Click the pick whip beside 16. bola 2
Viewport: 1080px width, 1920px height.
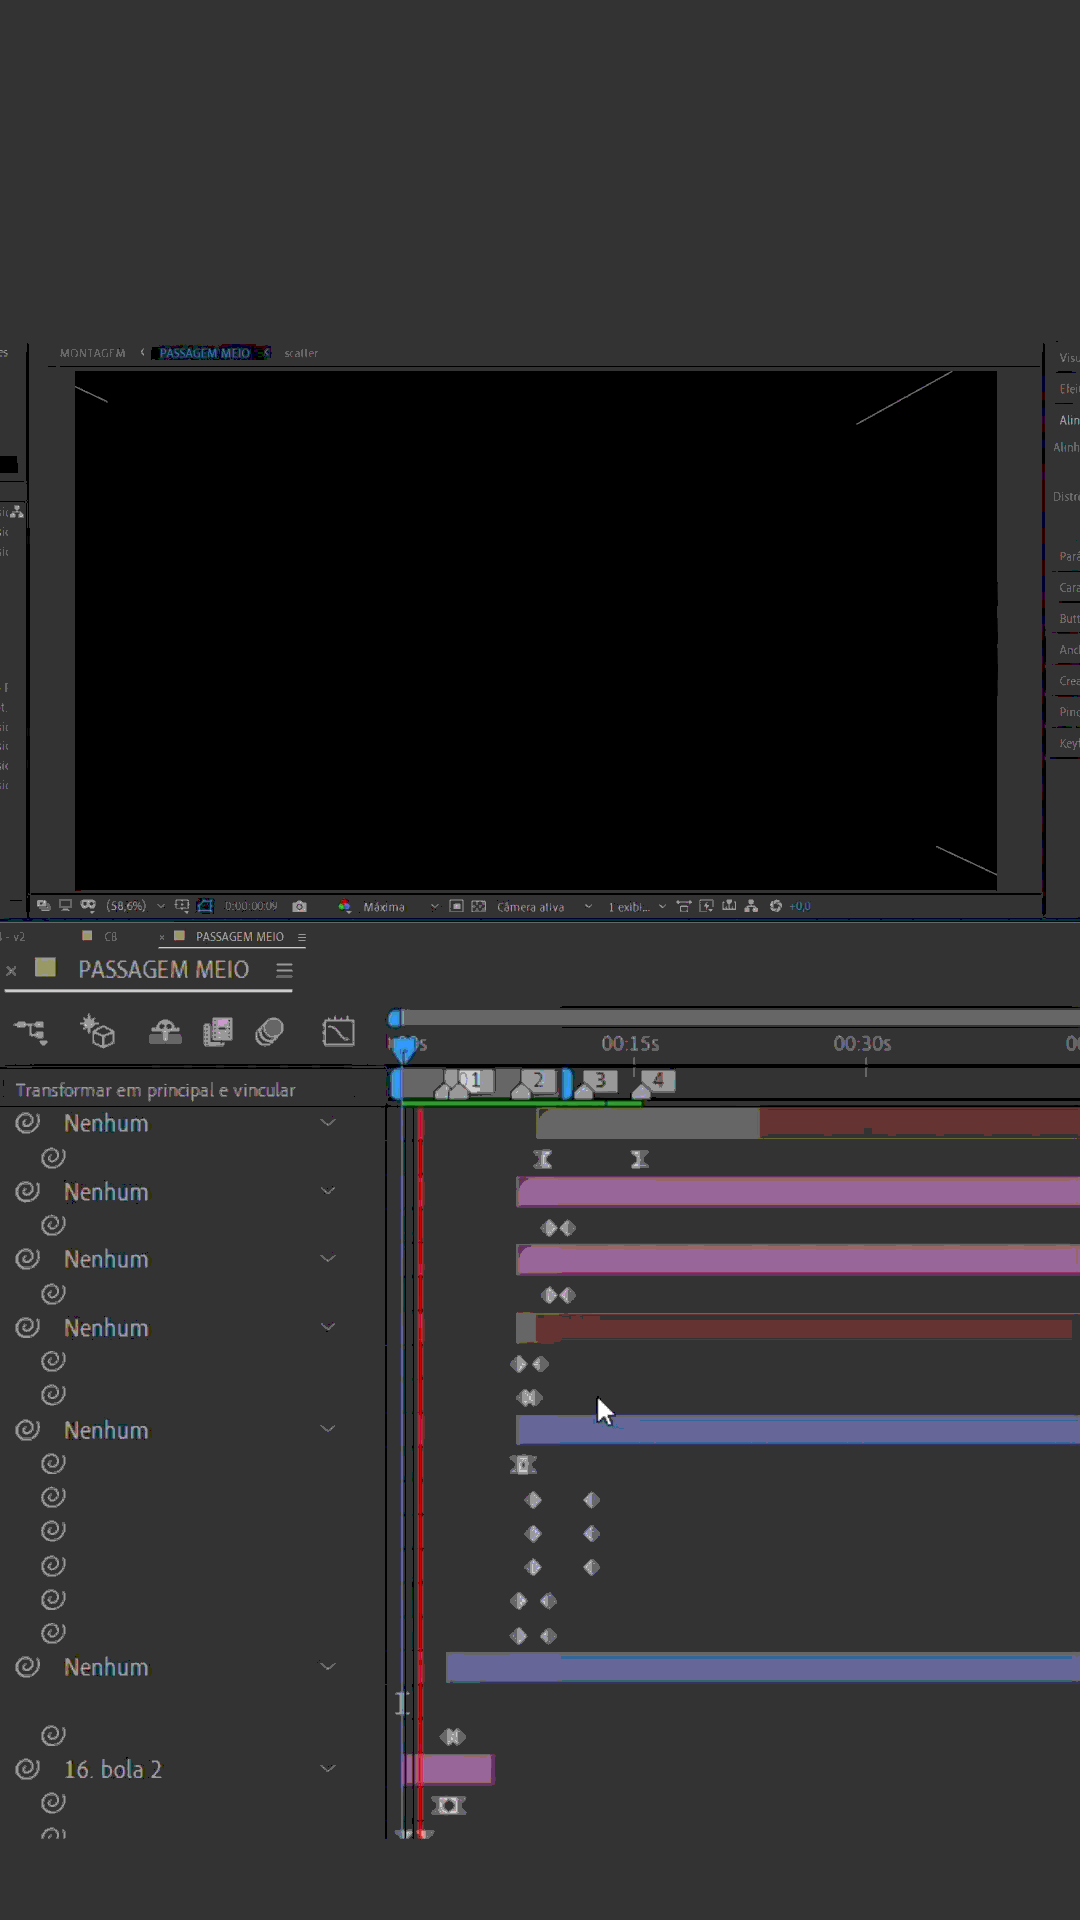[28, 1769]
